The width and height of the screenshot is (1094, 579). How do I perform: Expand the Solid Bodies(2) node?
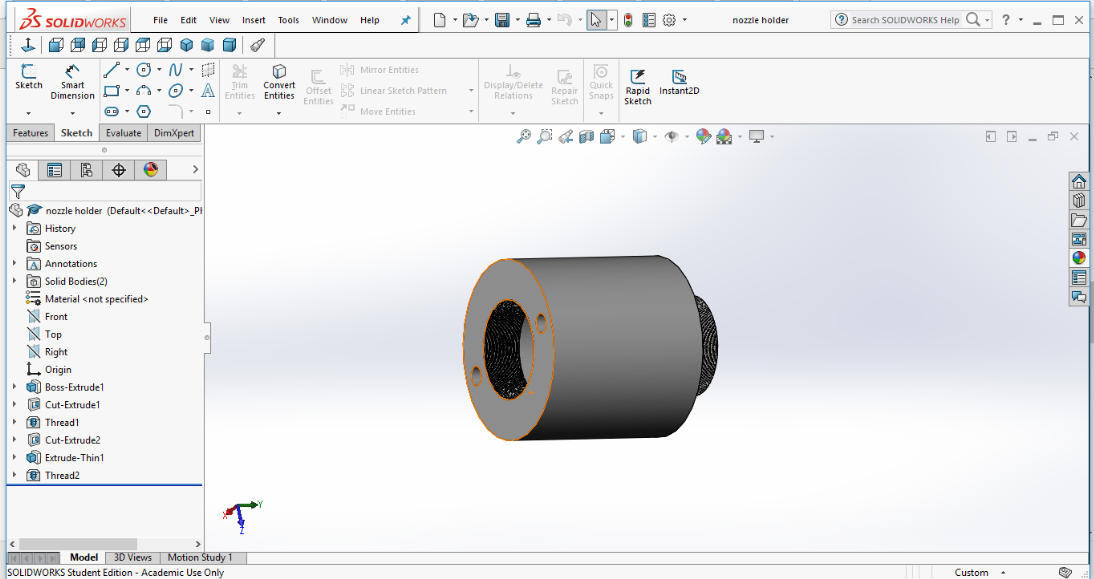pos(15,281)
